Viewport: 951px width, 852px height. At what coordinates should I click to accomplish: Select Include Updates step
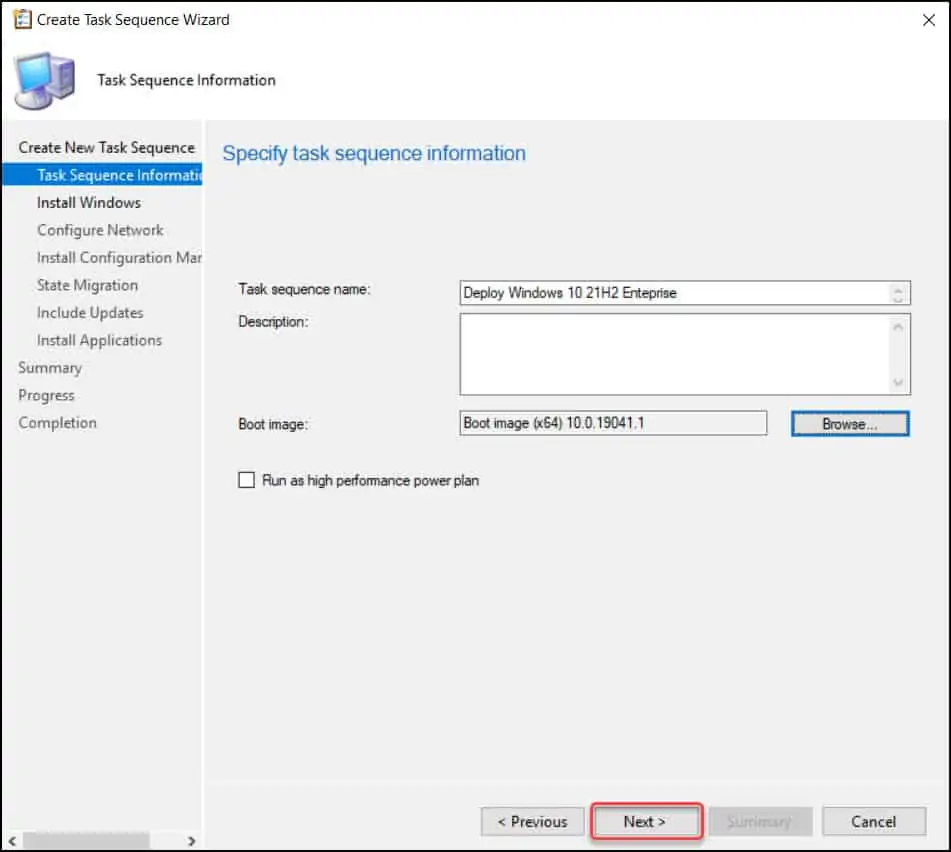point(90,313)
